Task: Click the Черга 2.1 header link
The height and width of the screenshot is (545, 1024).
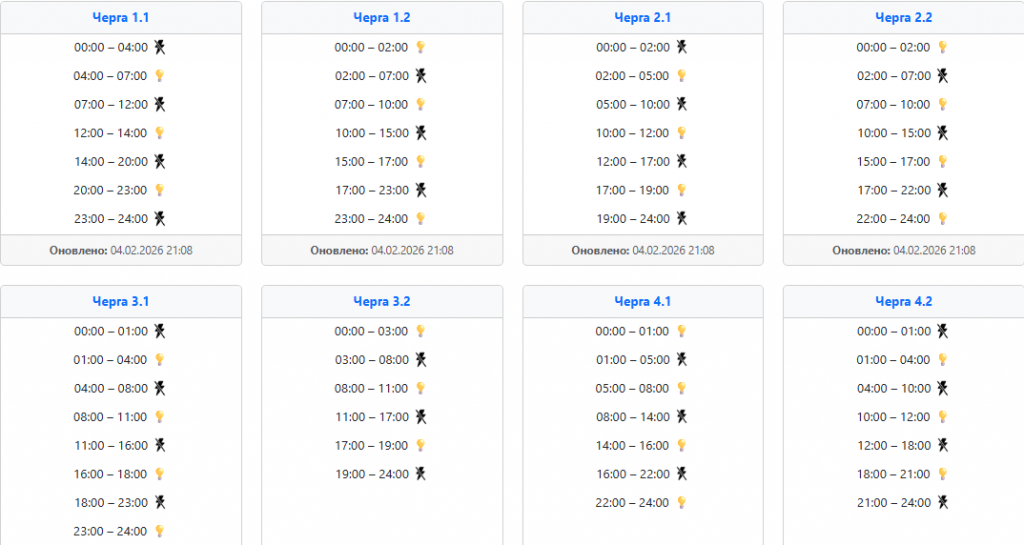Action: pos(642,17)
